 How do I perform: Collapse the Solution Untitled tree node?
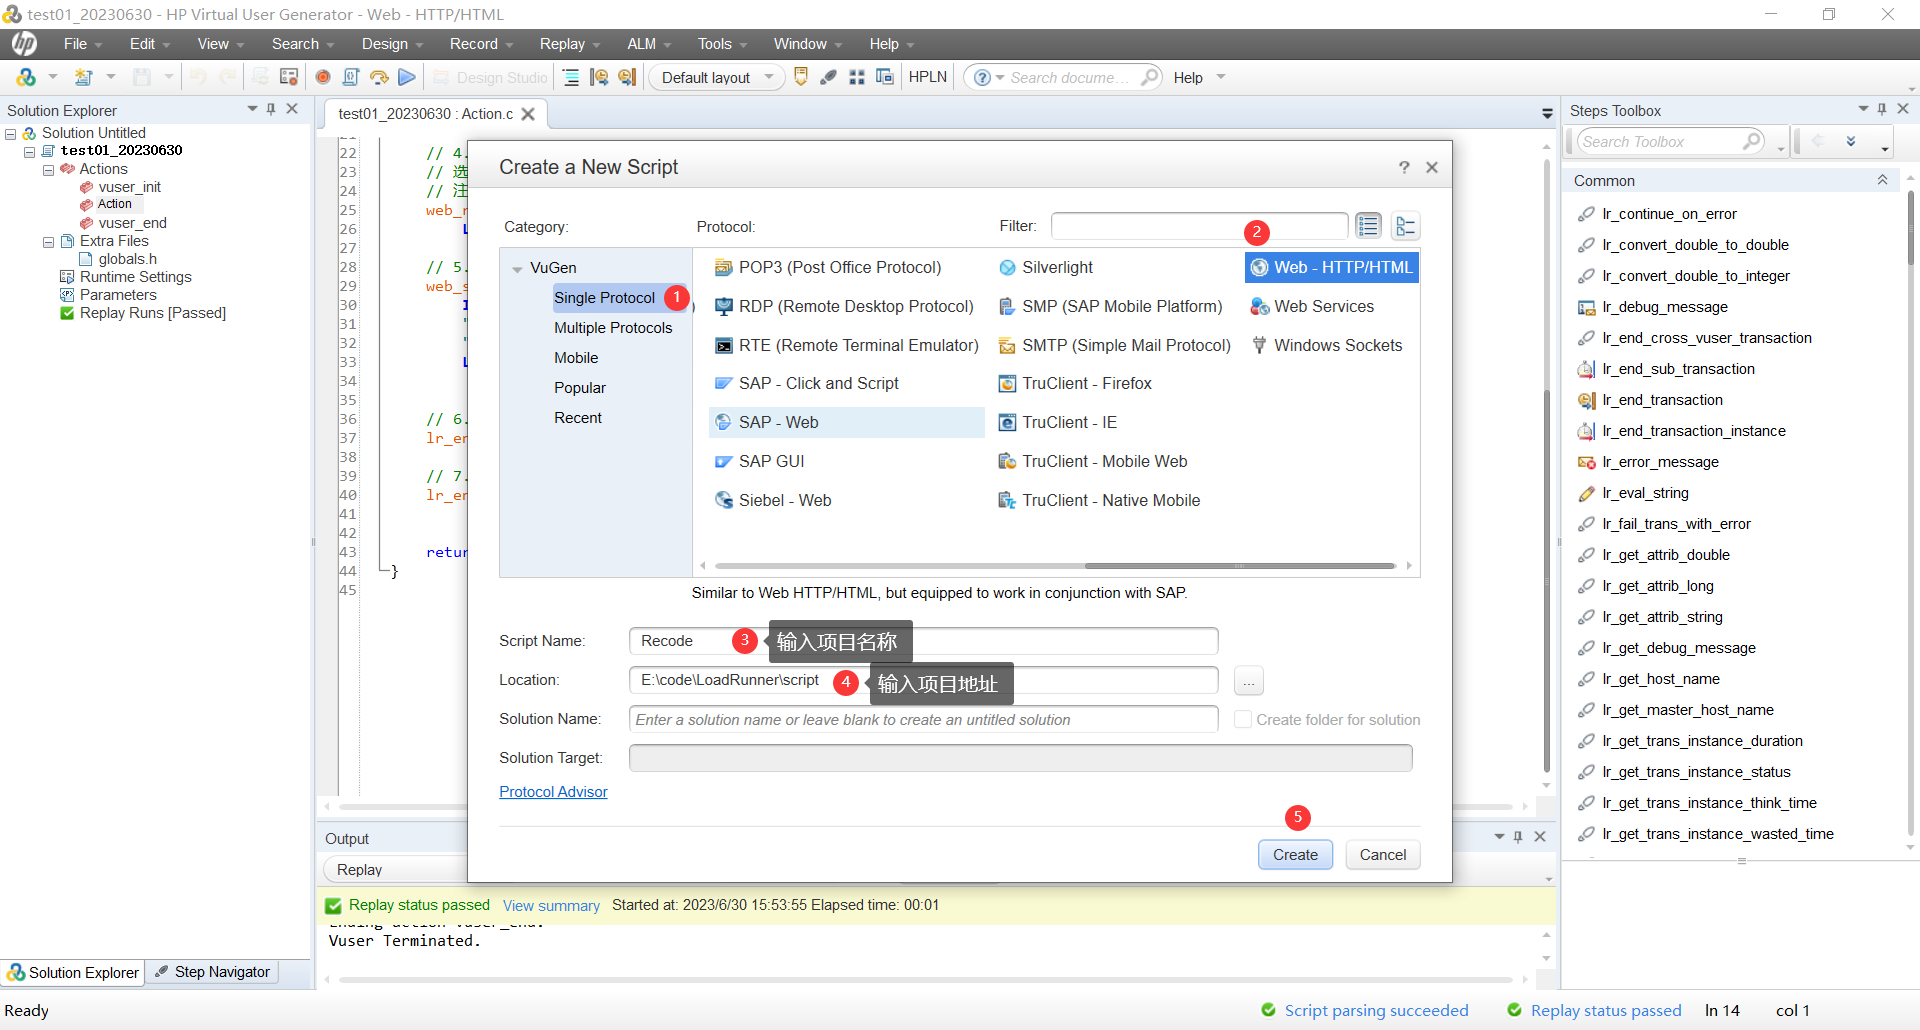(x=10, y=133)
